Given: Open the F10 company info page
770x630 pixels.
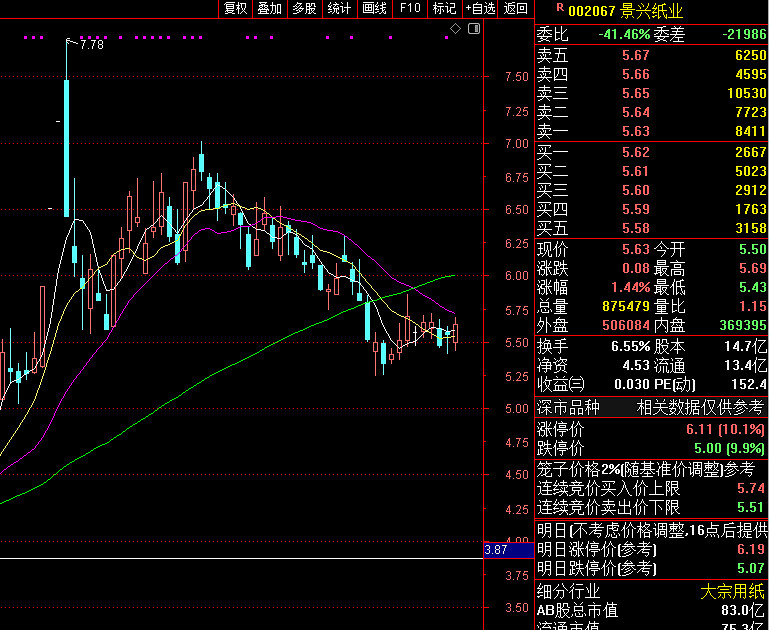Looking at the screenshot, I should click(x=409, y=9).
